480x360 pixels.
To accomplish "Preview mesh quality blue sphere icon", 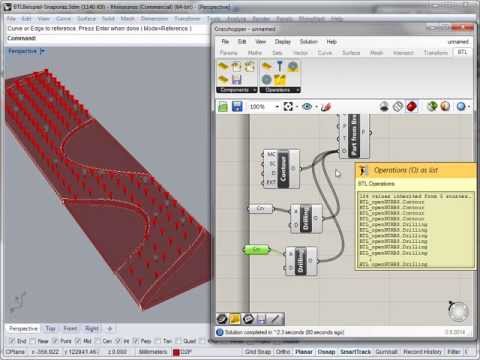I will pyautogui.click(x=461, y=107).
